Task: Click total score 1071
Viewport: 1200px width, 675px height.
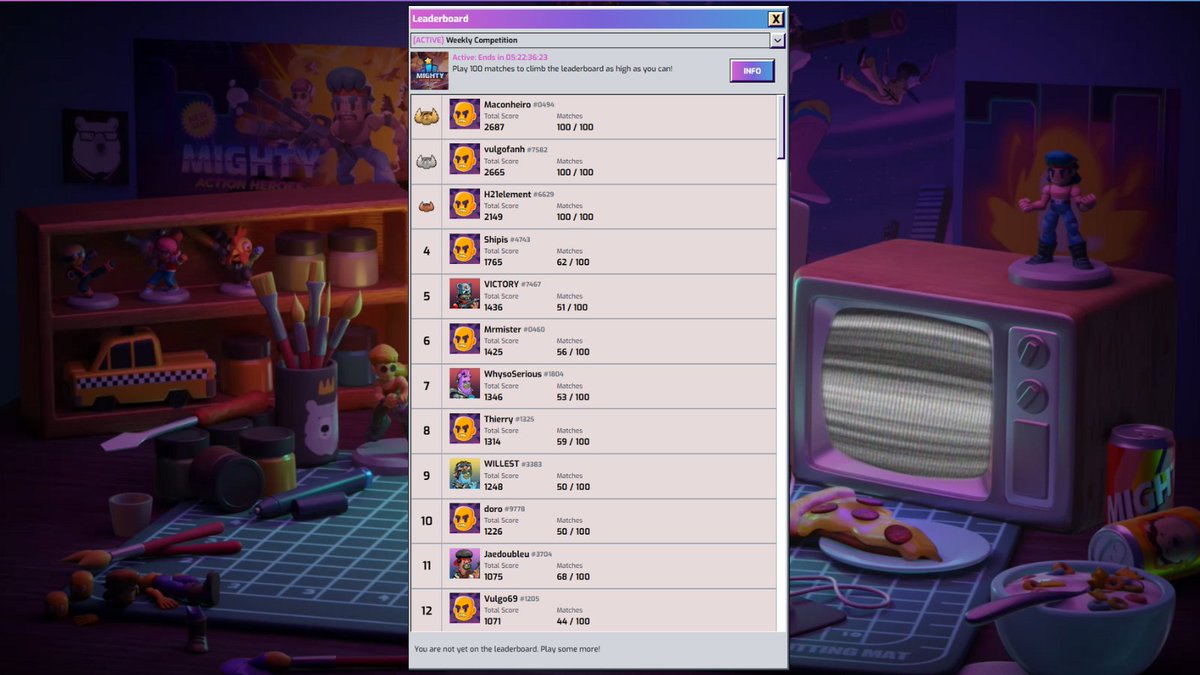Action: (x=493, y=621)
